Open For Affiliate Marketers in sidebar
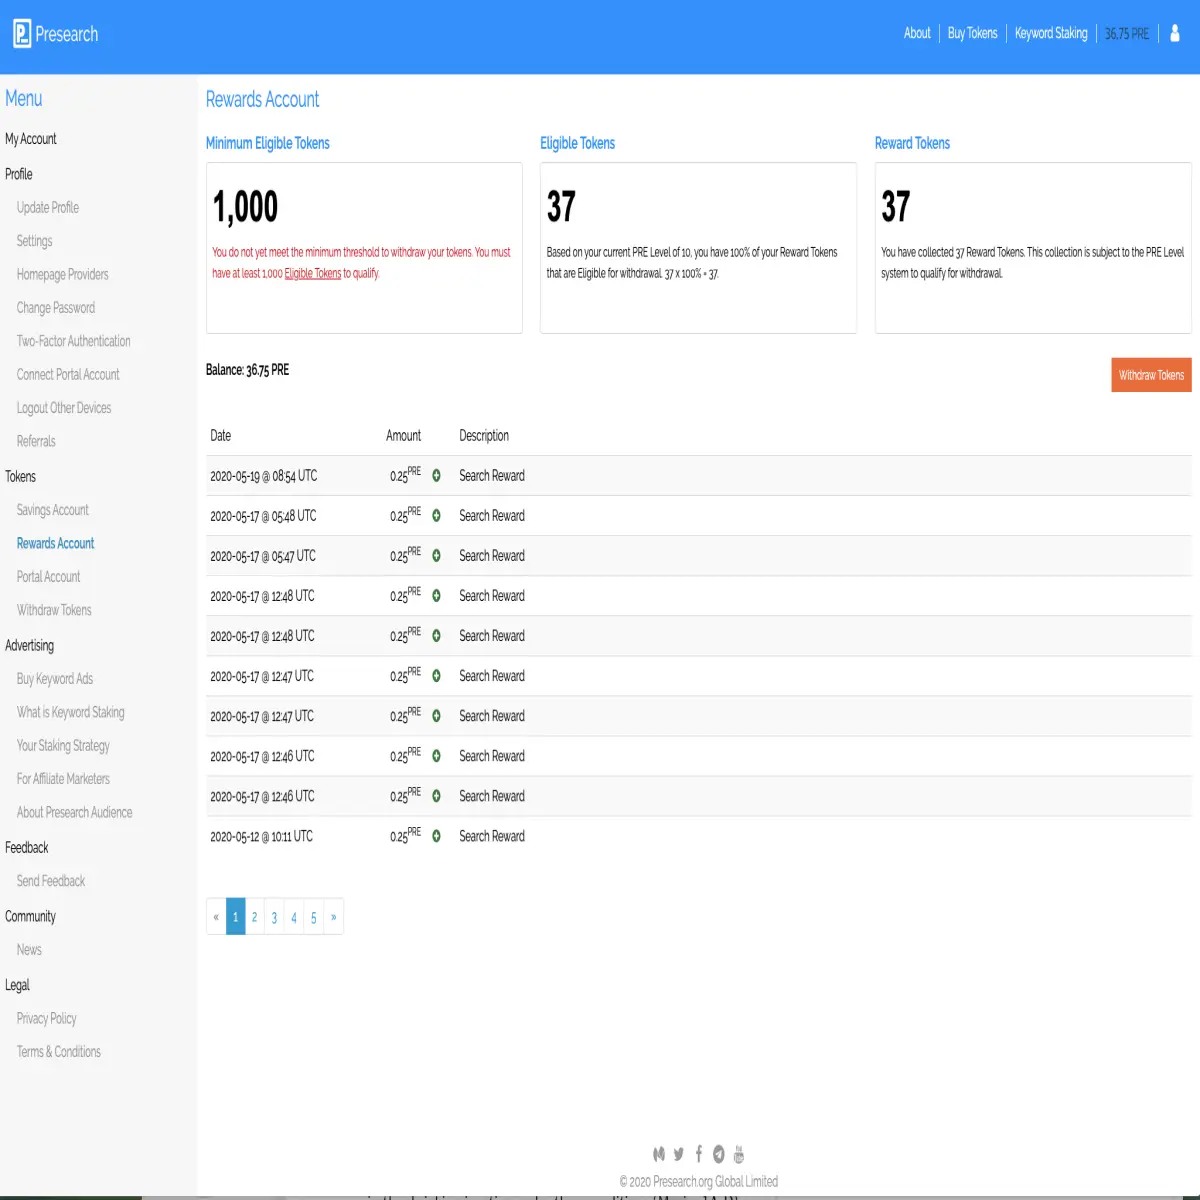This screenshot has height=1200, width=1200. (x=64, y=779)
